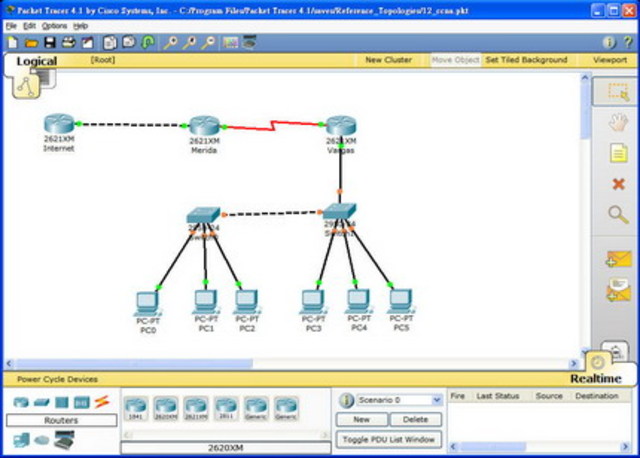The height and width of the screenshot is (458, 640).
Task: Open a file with the folder icon
Action: point(31,42)
